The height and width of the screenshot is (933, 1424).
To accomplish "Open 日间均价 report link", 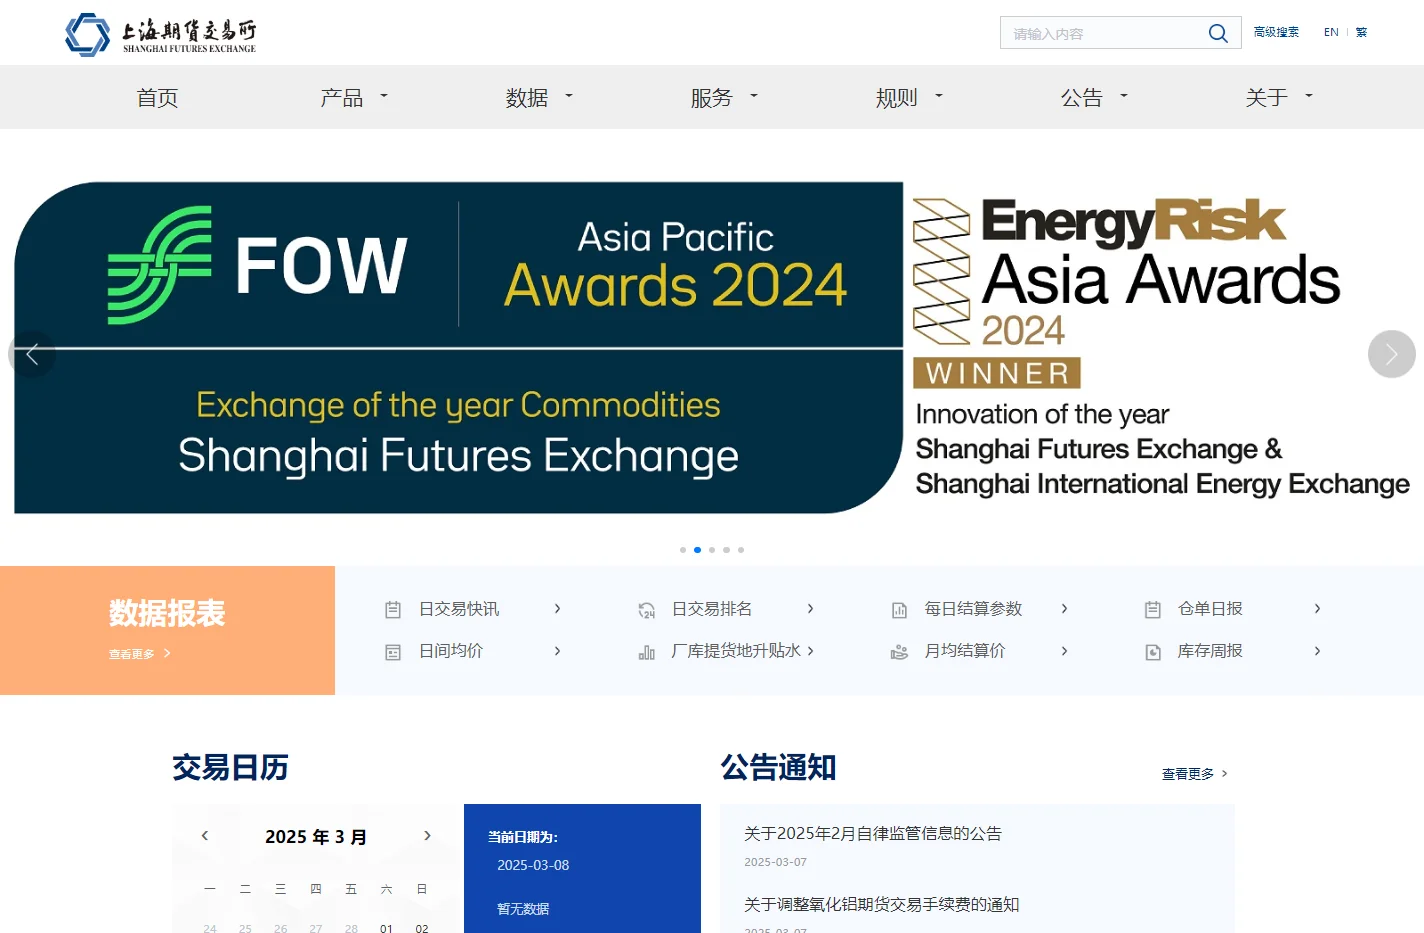I will pyautogui.click(x=451, y=651).
